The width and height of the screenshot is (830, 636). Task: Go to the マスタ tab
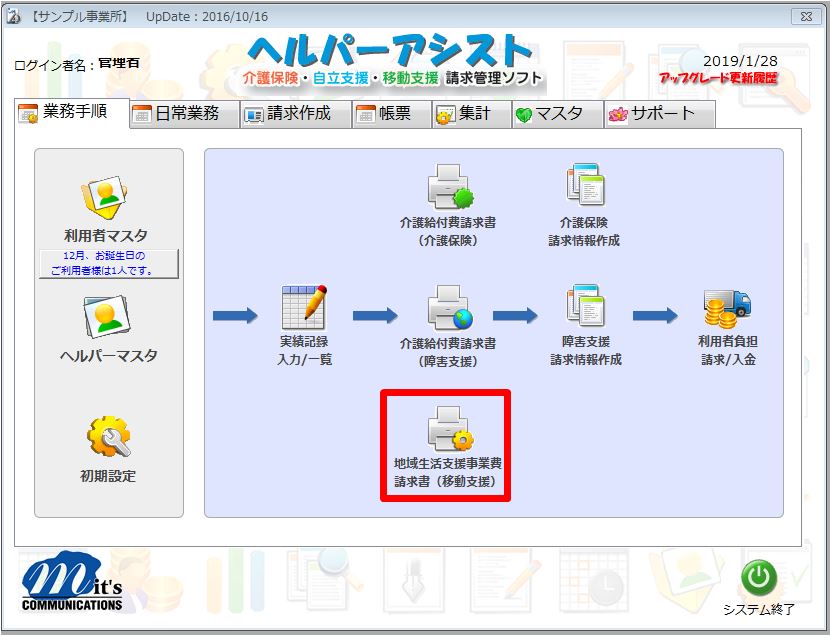coord(558,114)
